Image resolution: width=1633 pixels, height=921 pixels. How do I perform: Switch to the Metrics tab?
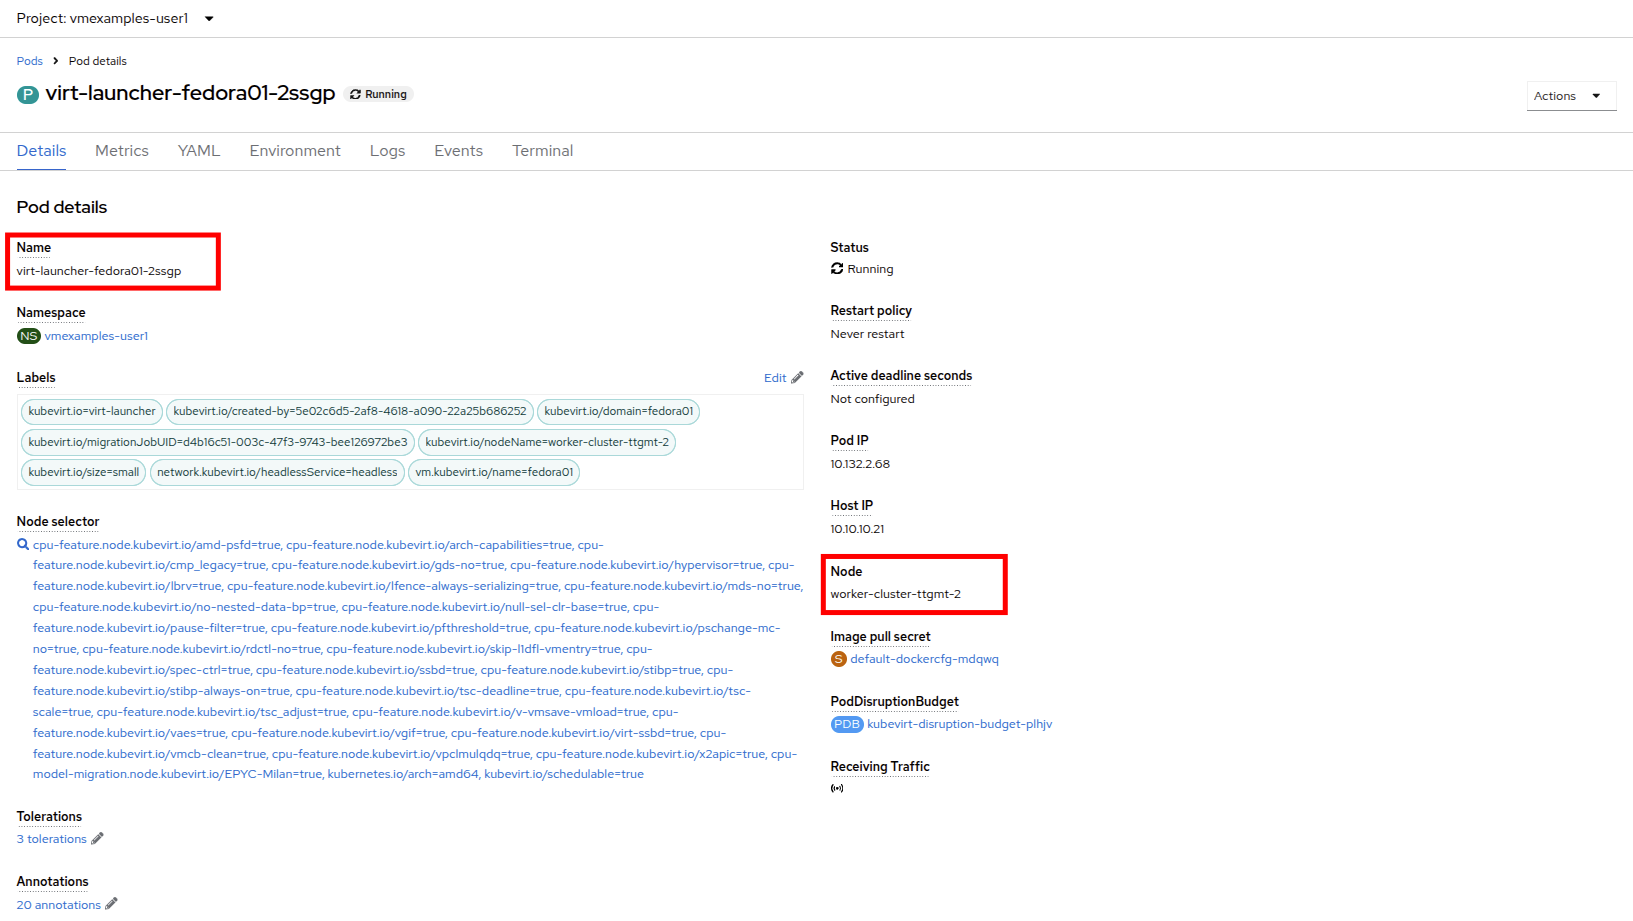coord(122,151)
